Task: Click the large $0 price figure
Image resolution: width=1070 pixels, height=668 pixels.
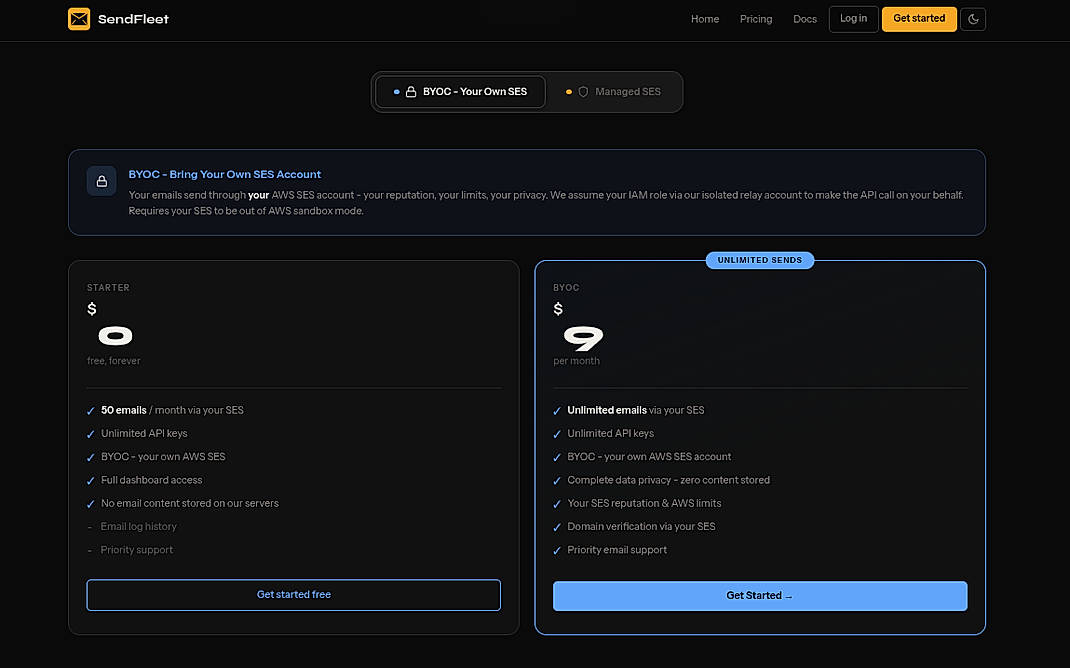Action: click(x=115, y=335)
